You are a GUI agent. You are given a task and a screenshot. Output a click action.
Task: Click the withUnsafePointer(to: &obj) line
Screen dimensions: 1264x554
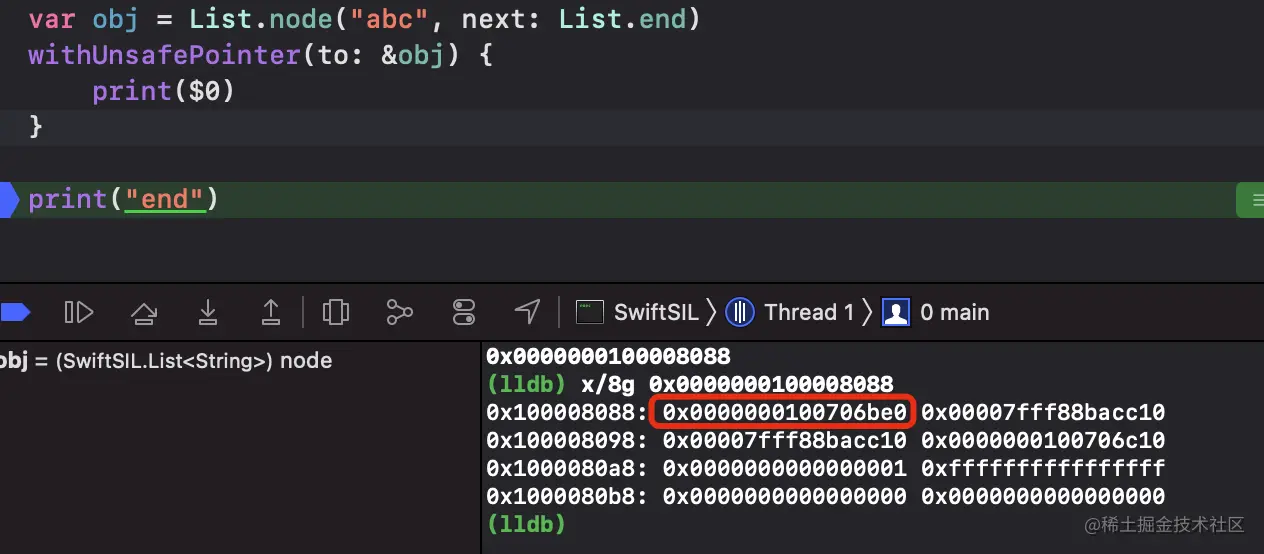click(x=261, y=55)
